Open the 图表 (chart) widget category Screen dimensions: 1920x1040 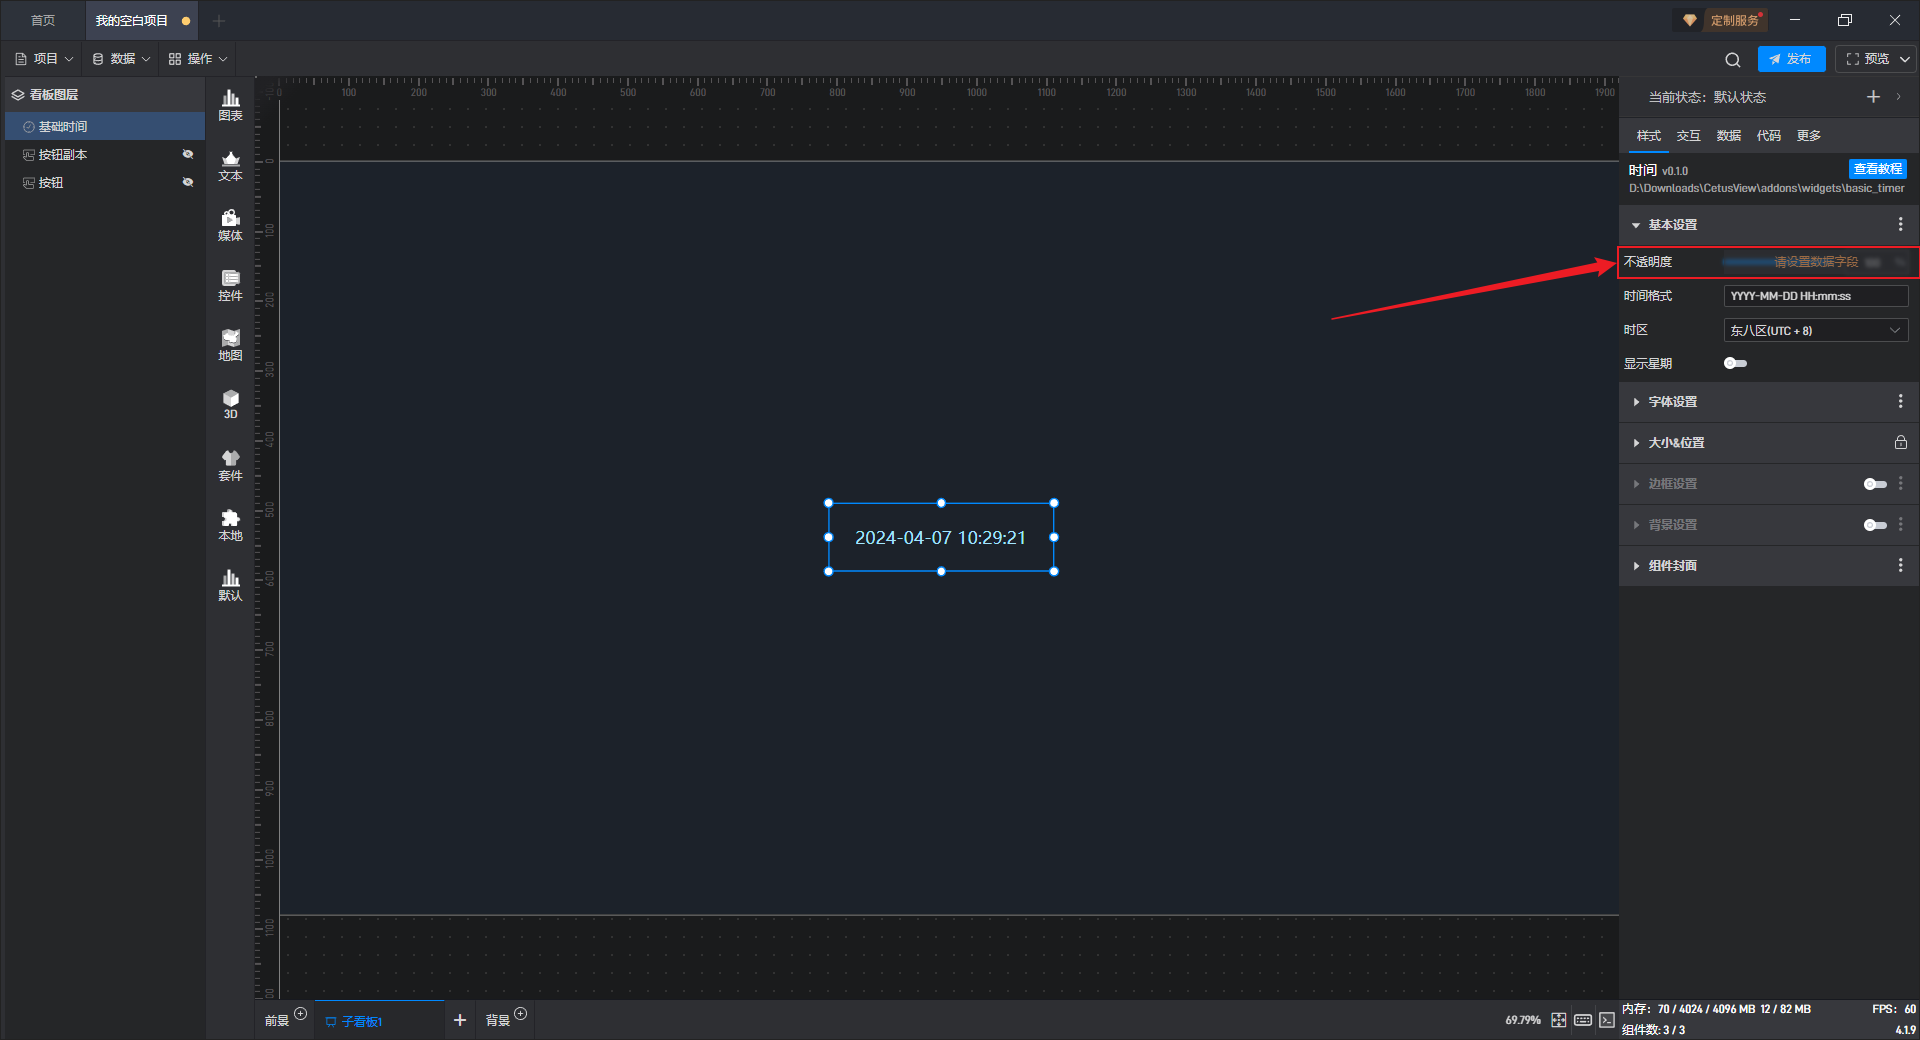click(x=230, y=105)
